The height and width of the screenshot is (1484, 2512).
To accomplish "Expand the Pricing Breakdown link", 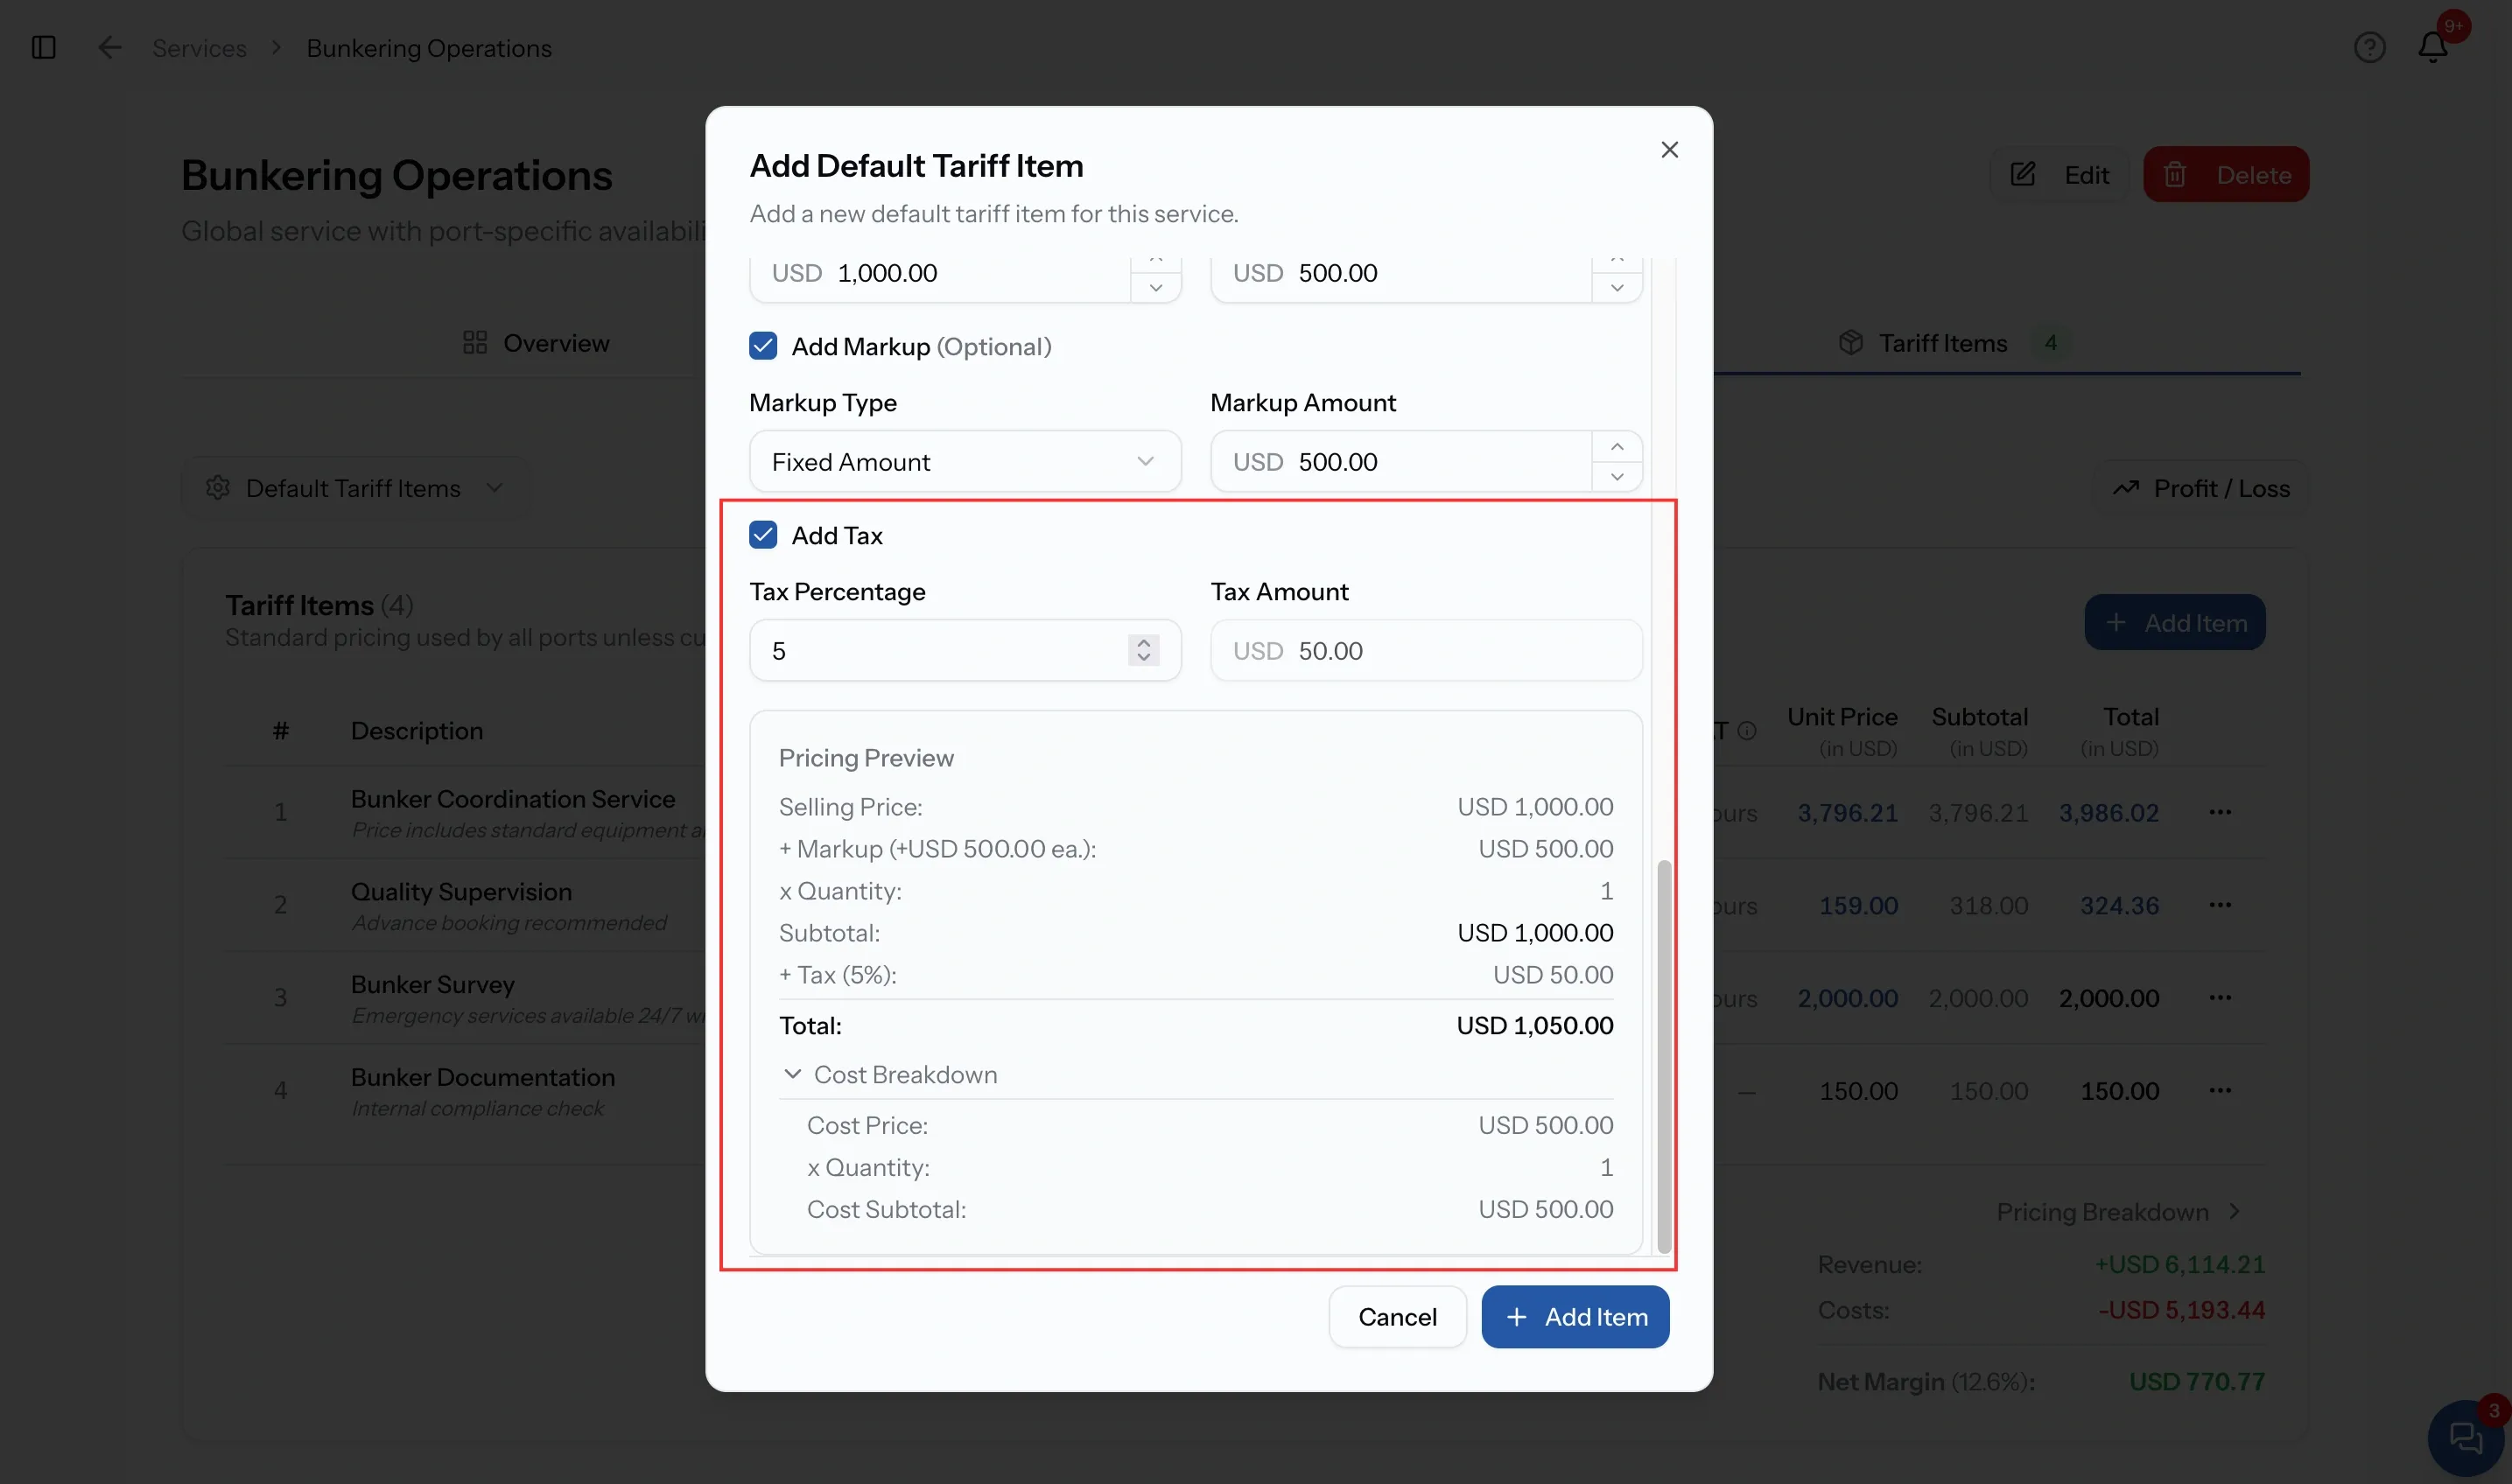I will (x=2118, y=1212).
